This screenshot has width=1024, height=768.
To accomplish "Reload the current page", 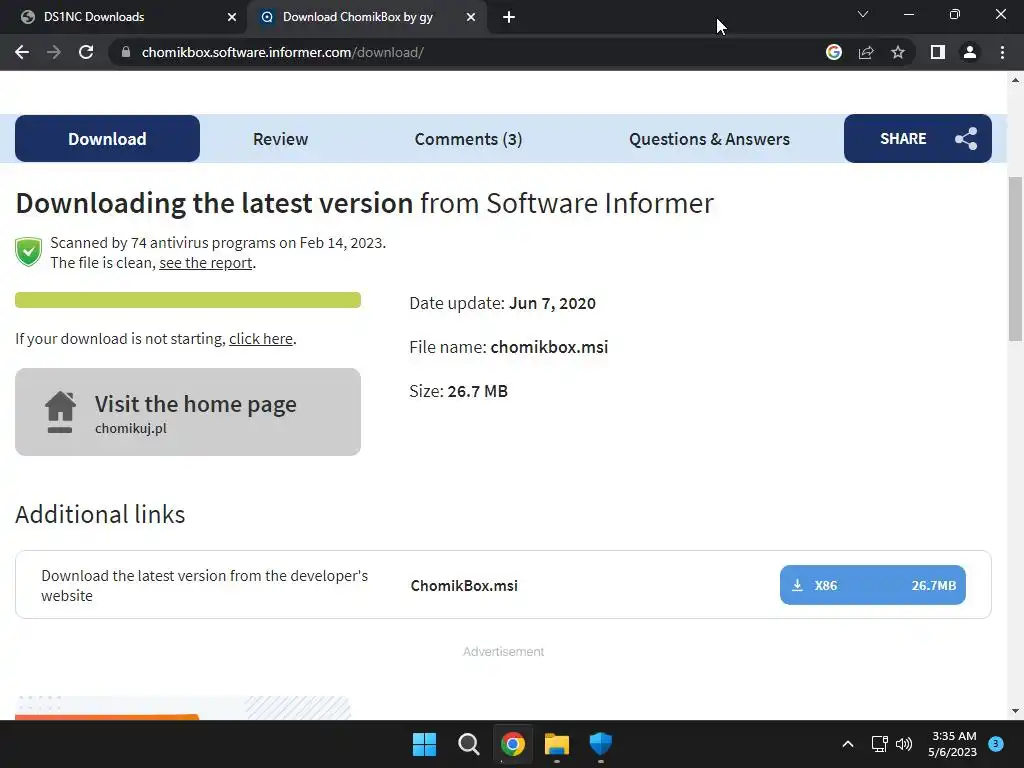I will coord(86,52).
